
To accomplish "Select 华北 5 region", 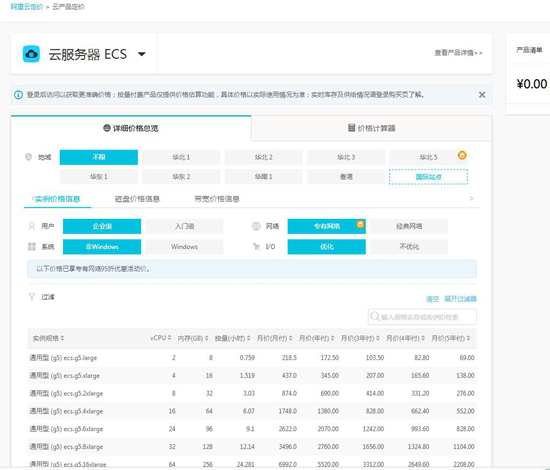I will (428, 157).
